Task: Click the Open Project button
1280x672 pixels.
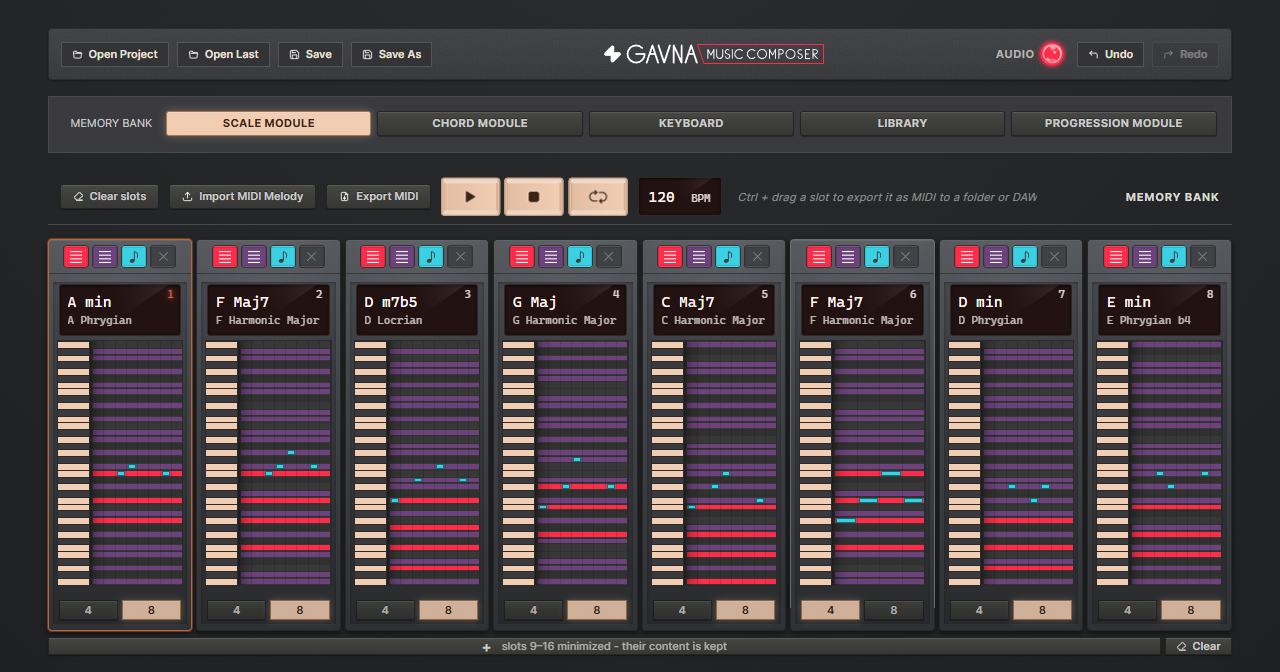Action: point(115,54)
